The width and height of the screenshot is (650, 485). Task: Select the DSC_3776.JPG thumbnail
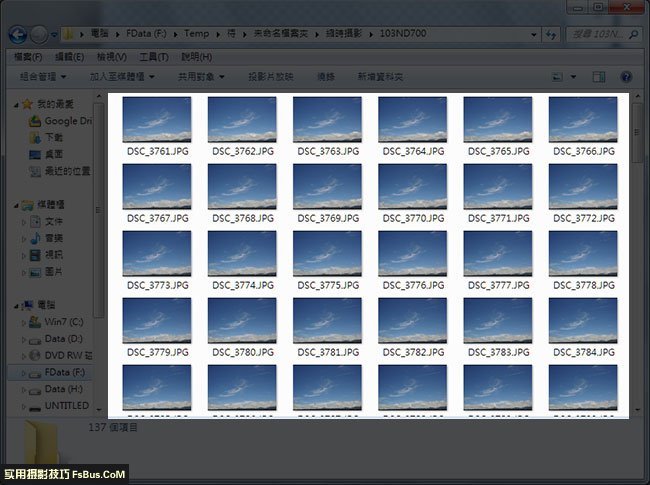click(413, 254)
